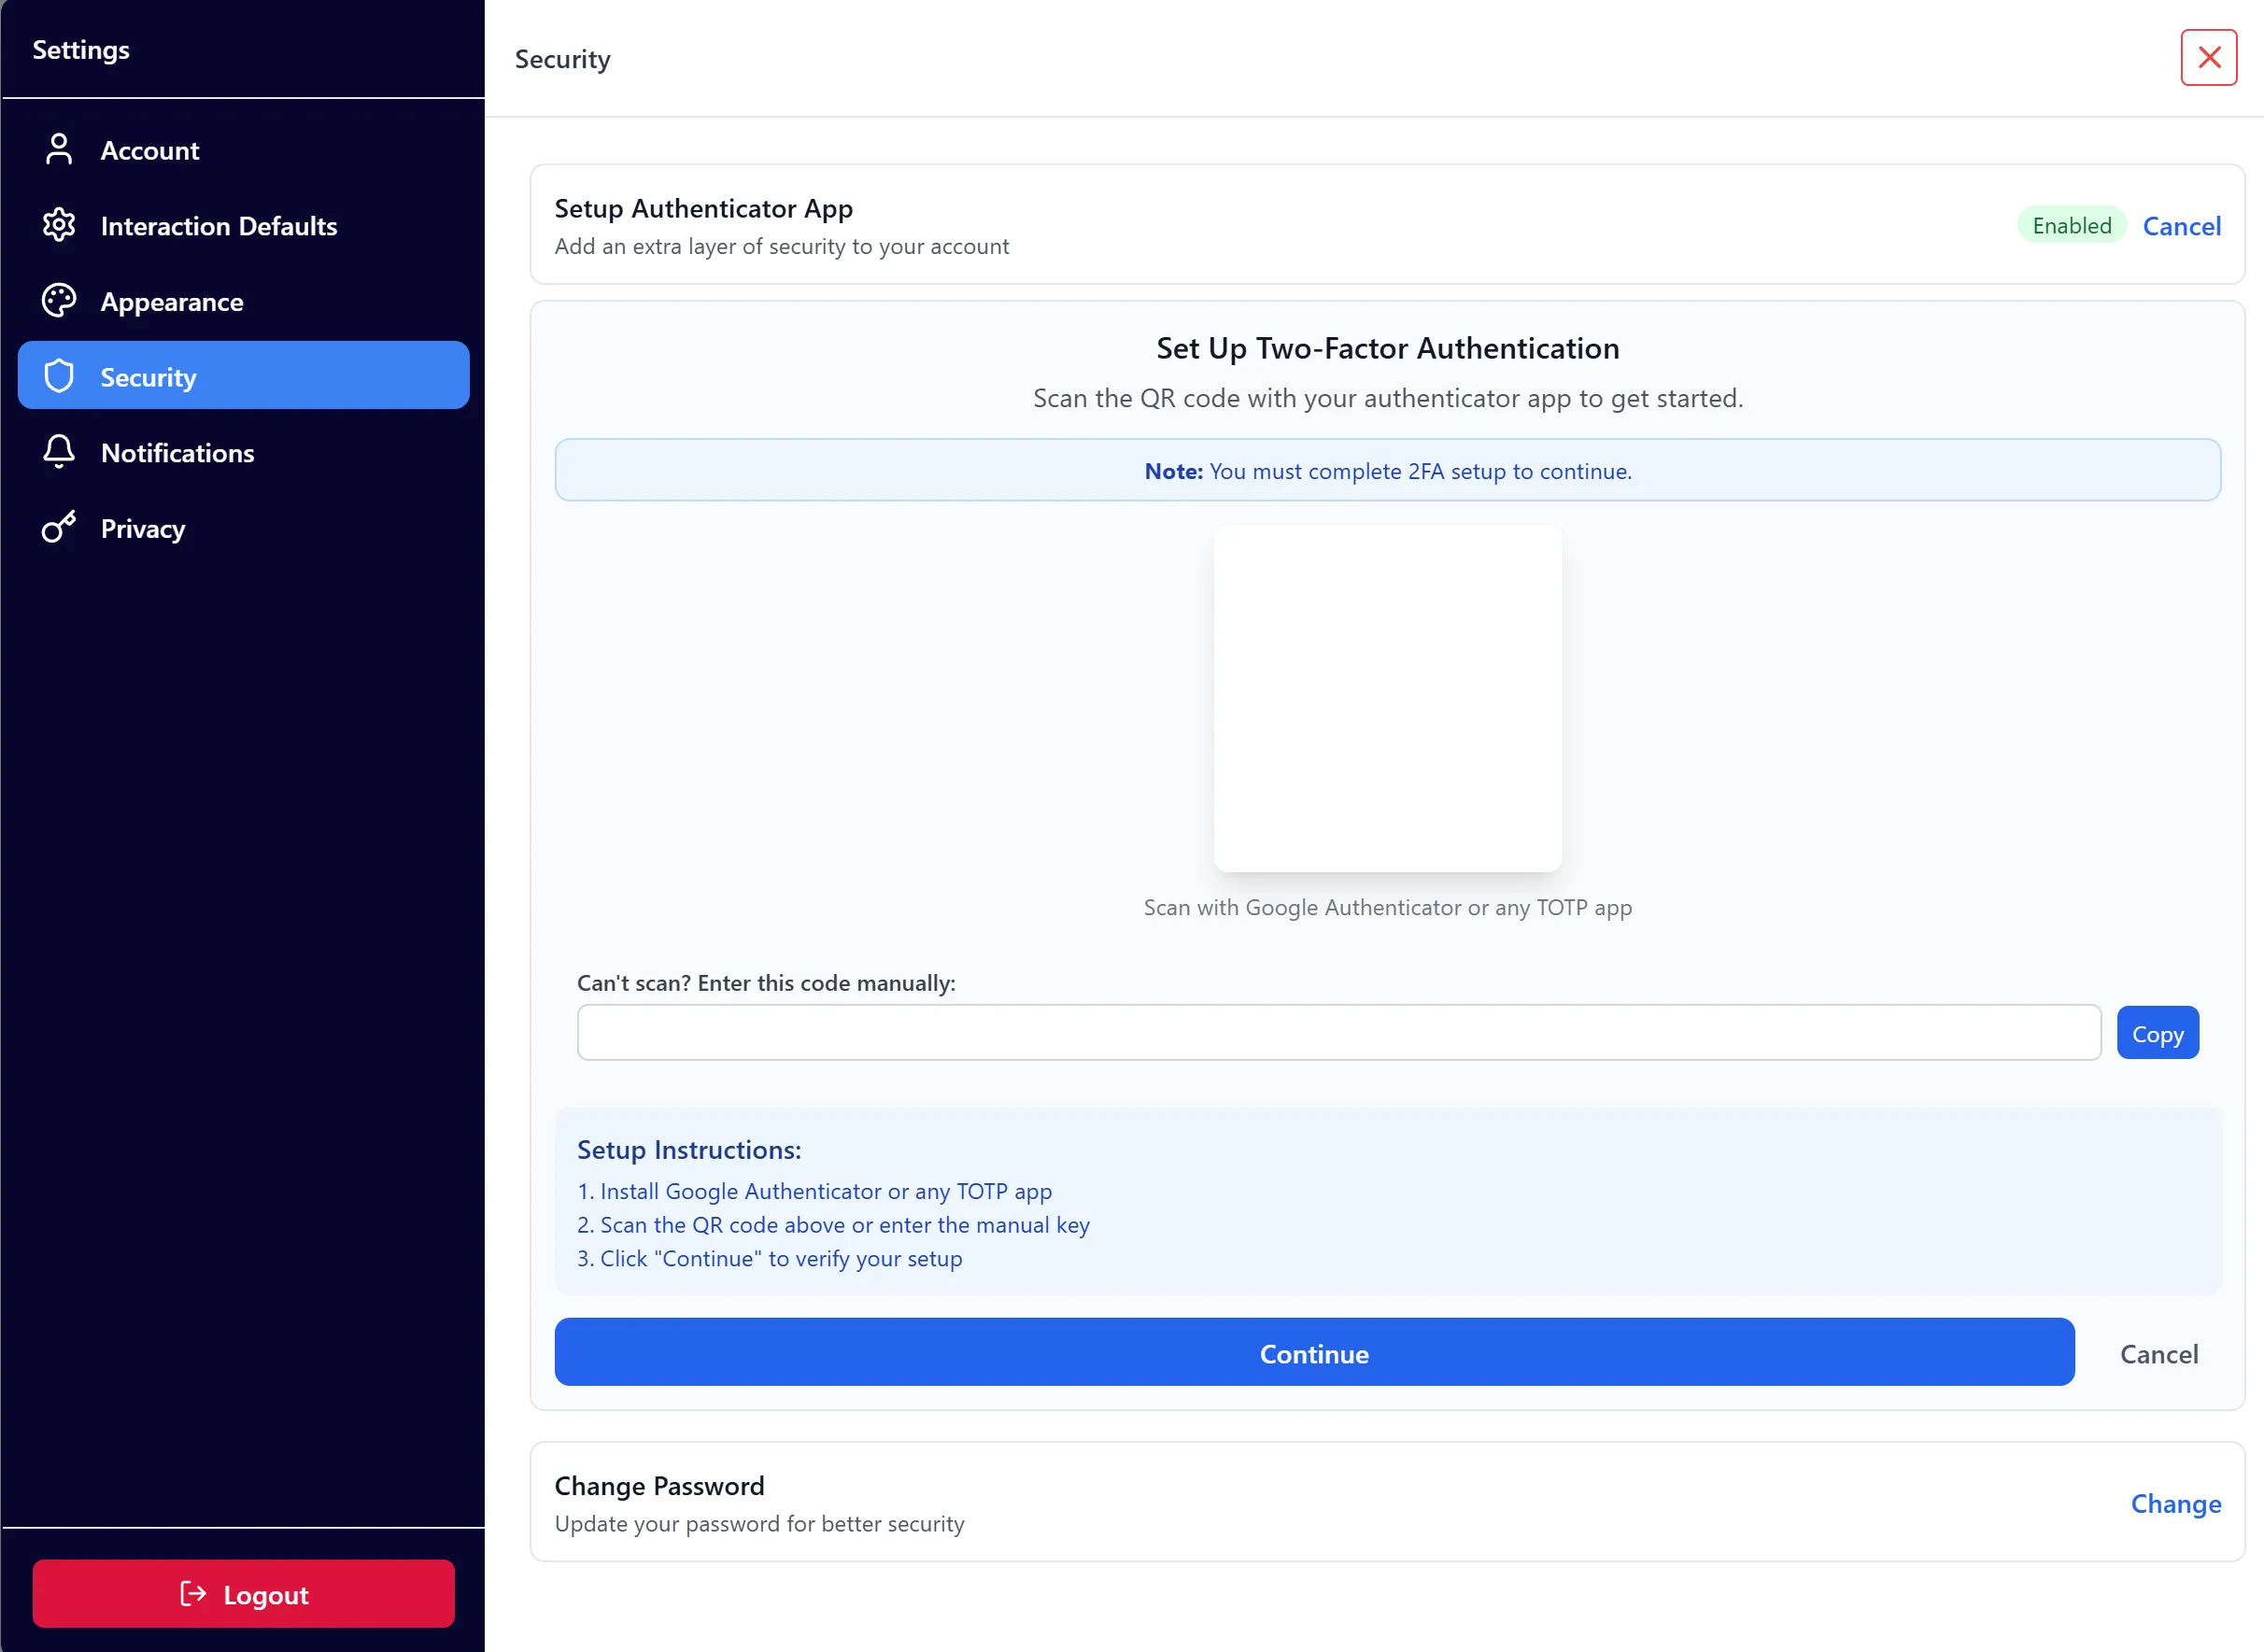Open Notifications settings section
The image size is (2264, 1652).
tap(178, 453)
